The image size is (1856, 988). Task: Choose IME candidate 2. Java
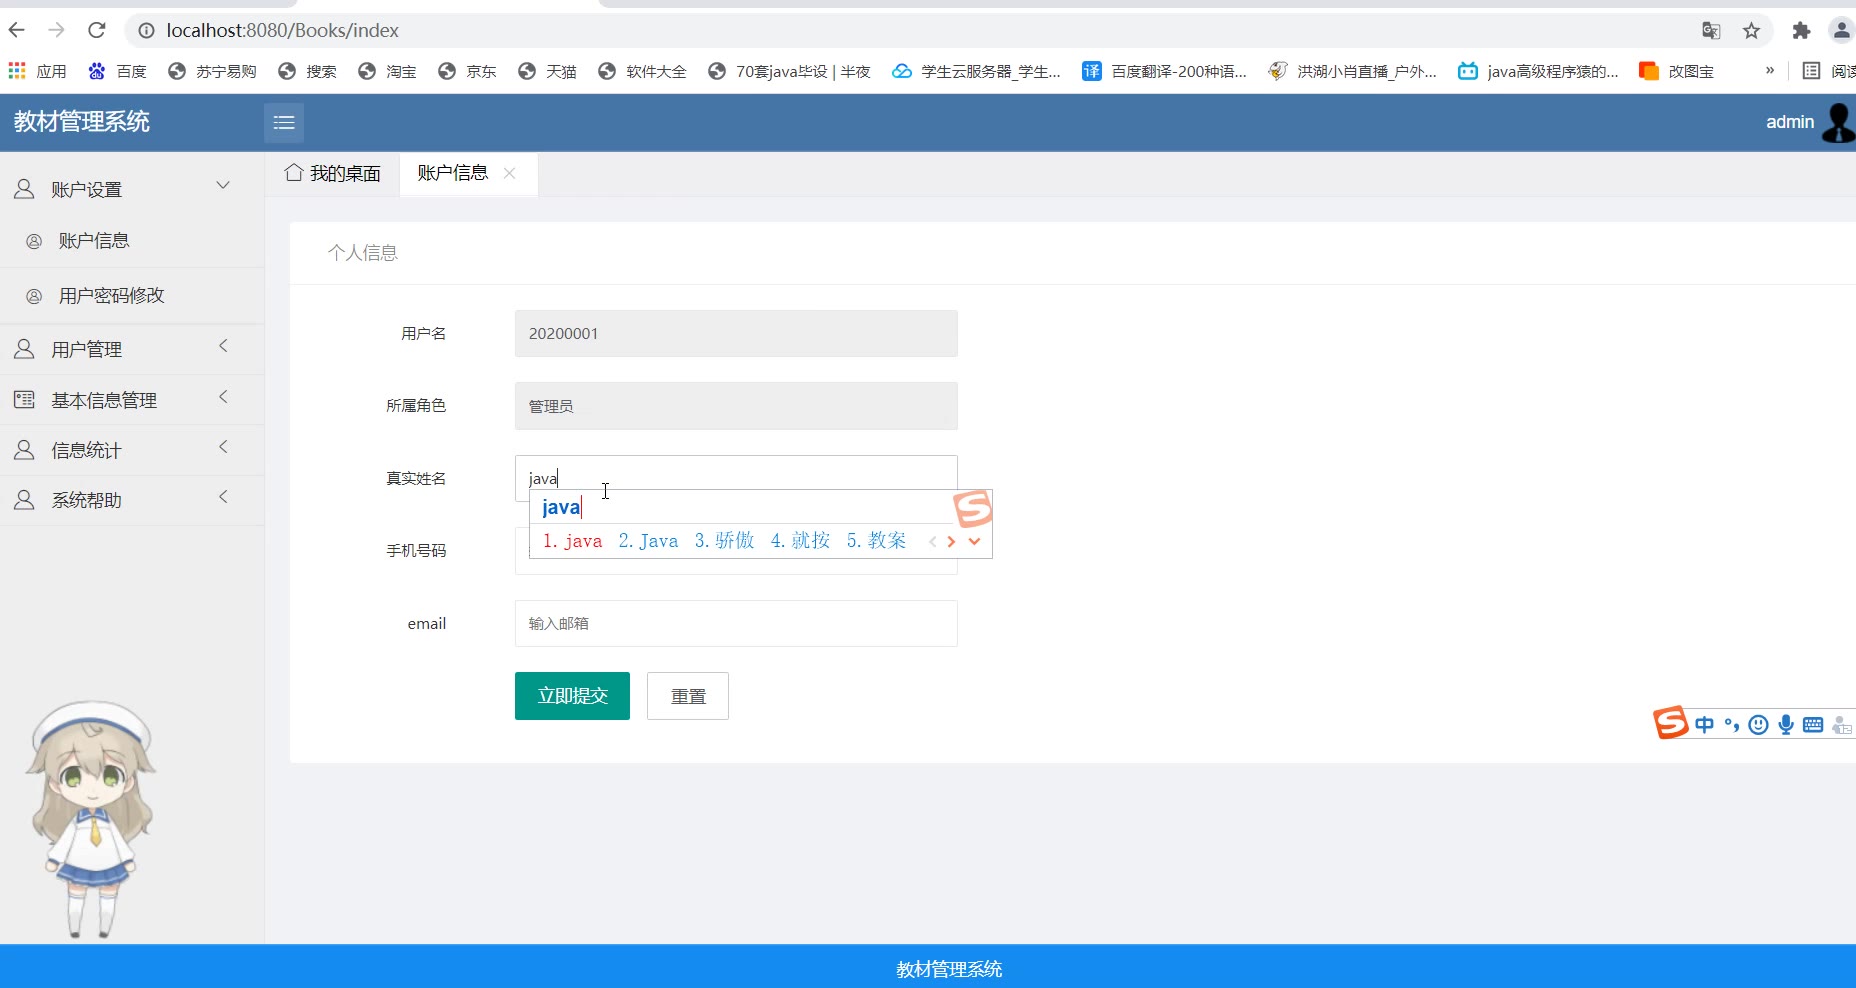648,541
